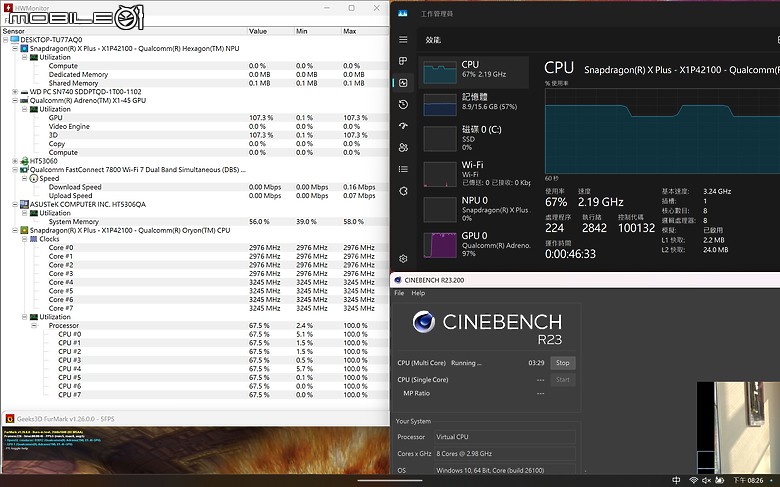This screenshot has width=780, height=487.
Task: Click the Max column header
Action: pyautogui.click(x=365, y=31)
